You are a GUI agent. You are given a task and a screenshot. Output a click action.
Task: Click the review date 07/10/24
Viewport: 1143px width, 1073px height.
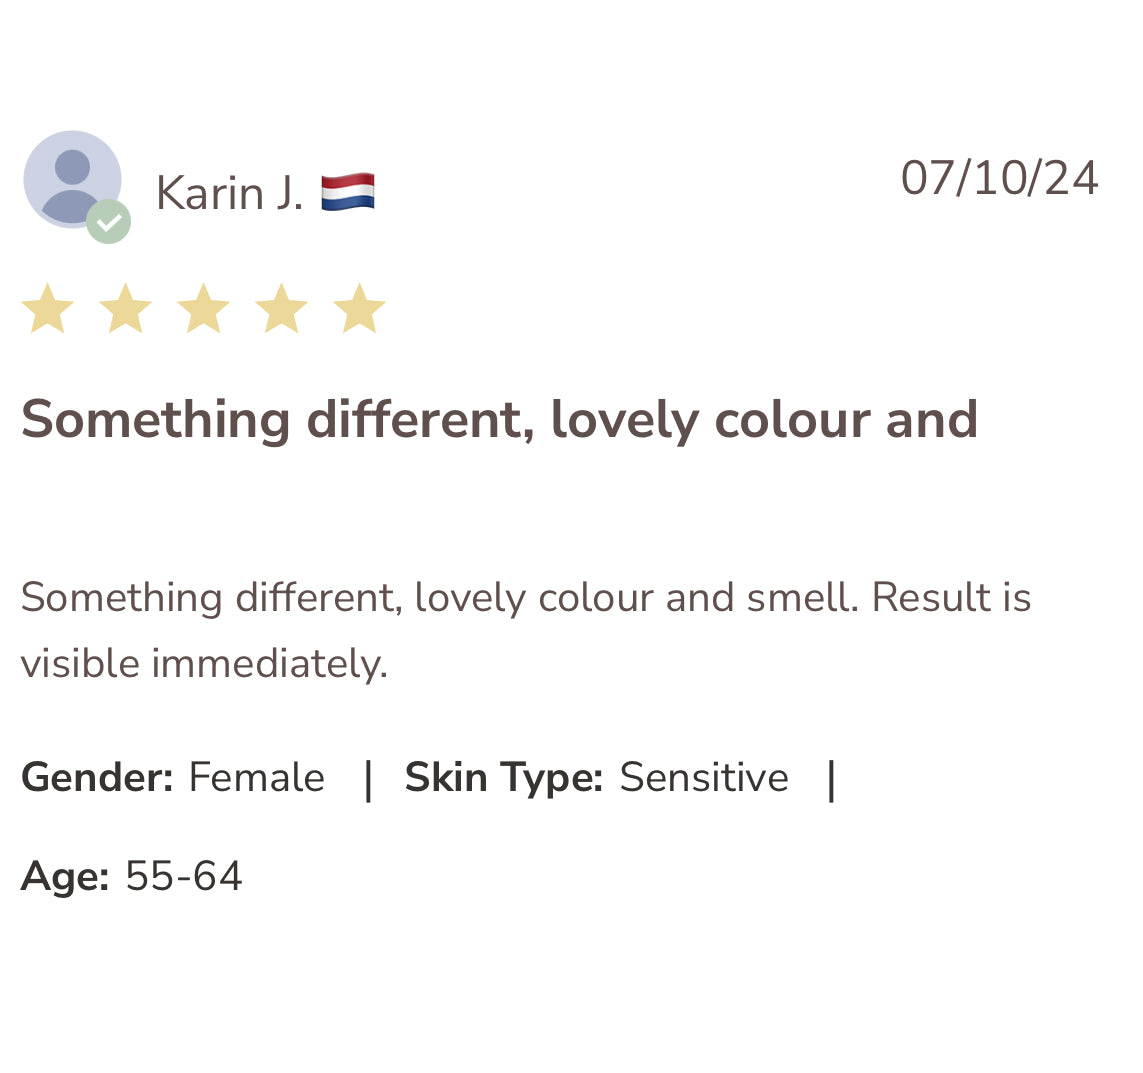point(999,178)
